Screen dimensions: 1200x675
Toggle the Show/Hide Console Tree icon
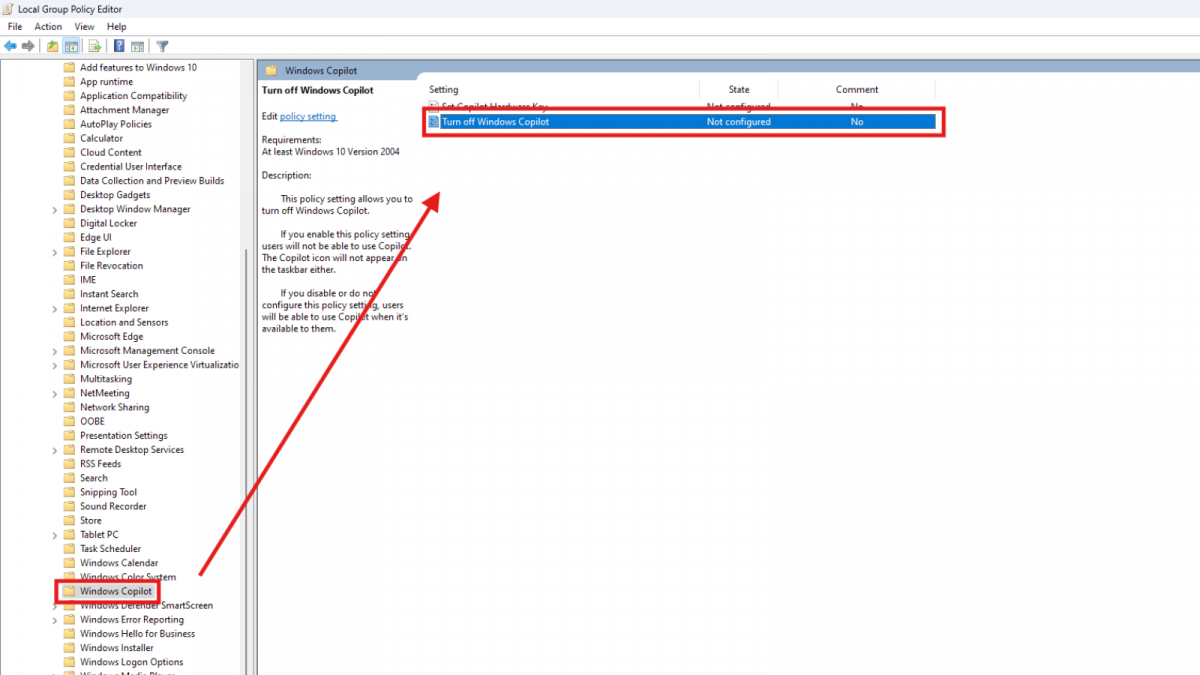click(x=72, y=46)
